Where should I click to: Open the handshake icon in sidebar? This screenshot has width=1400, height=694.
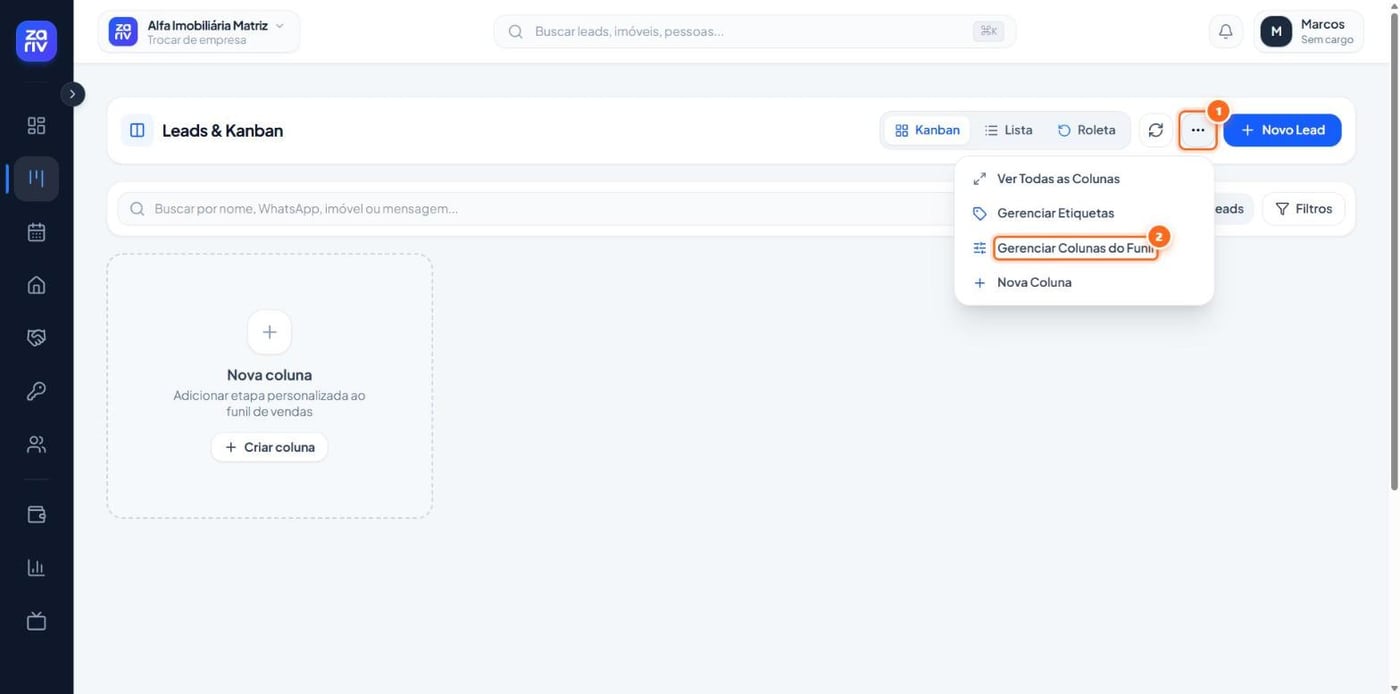click(x=36, y=338)
